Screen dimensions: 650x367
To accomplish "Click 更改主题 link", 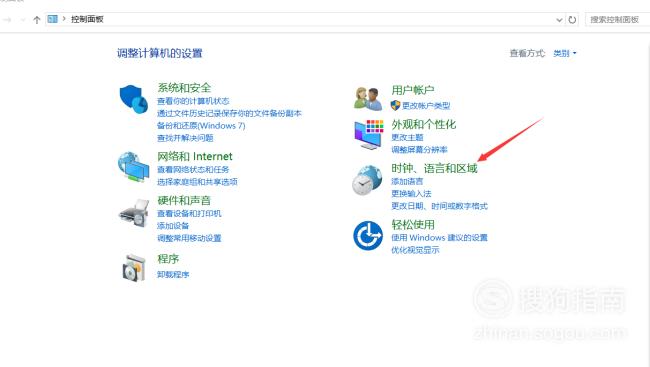I will (407, 137).
